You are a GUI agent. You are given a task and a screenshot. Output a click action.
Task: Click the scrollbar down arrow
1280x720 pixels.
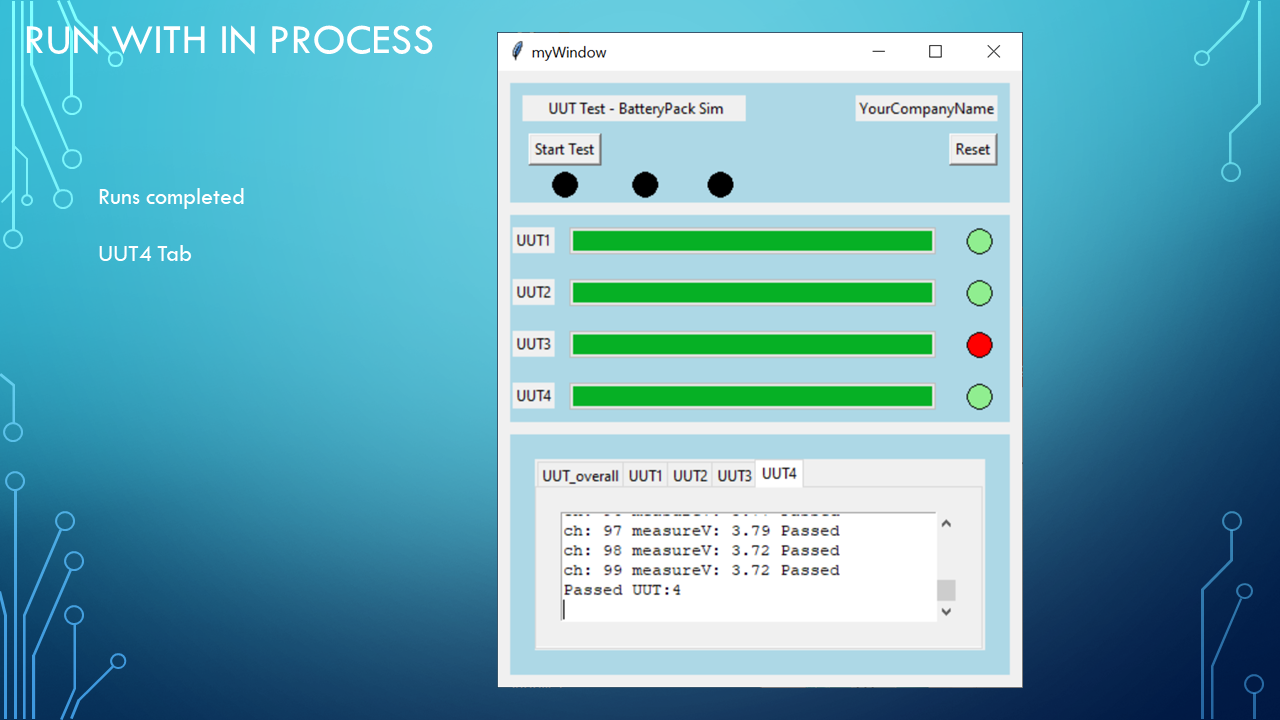coord(945,611)
